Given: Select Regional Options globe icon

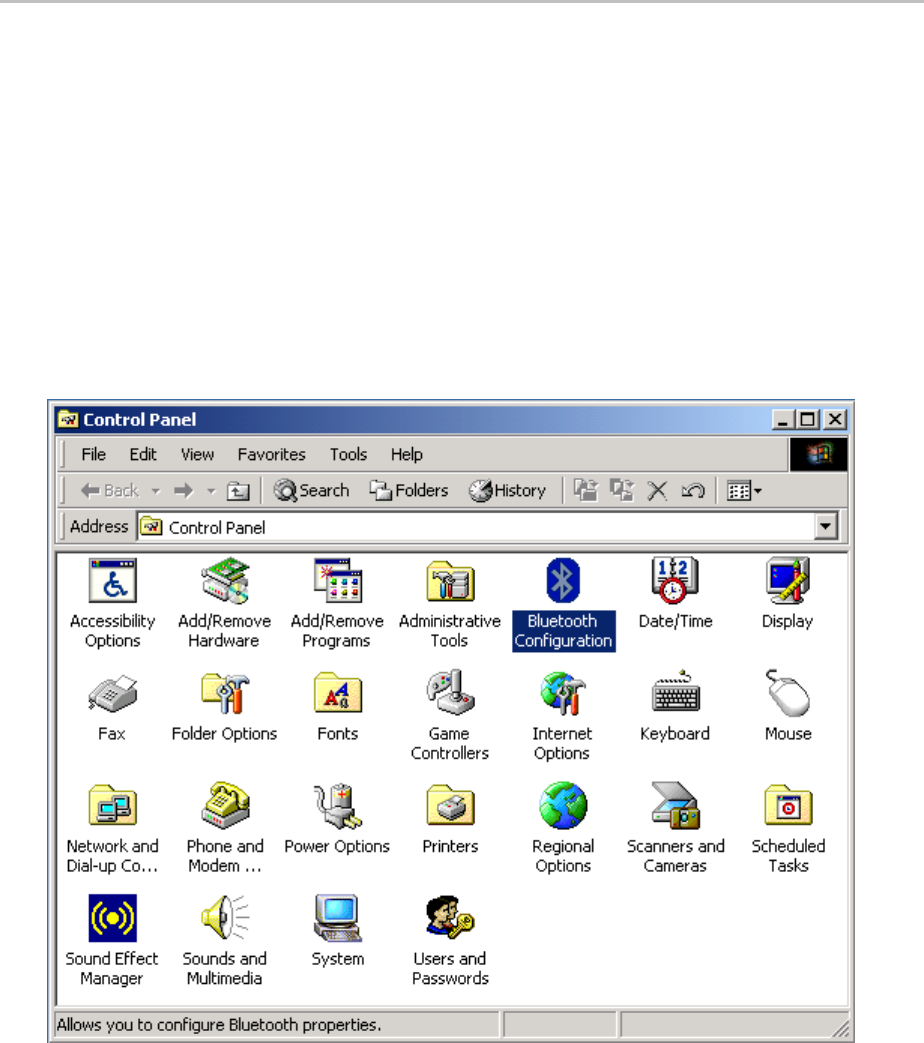Looking at the screenshot, I should click(x=563, y=806).
